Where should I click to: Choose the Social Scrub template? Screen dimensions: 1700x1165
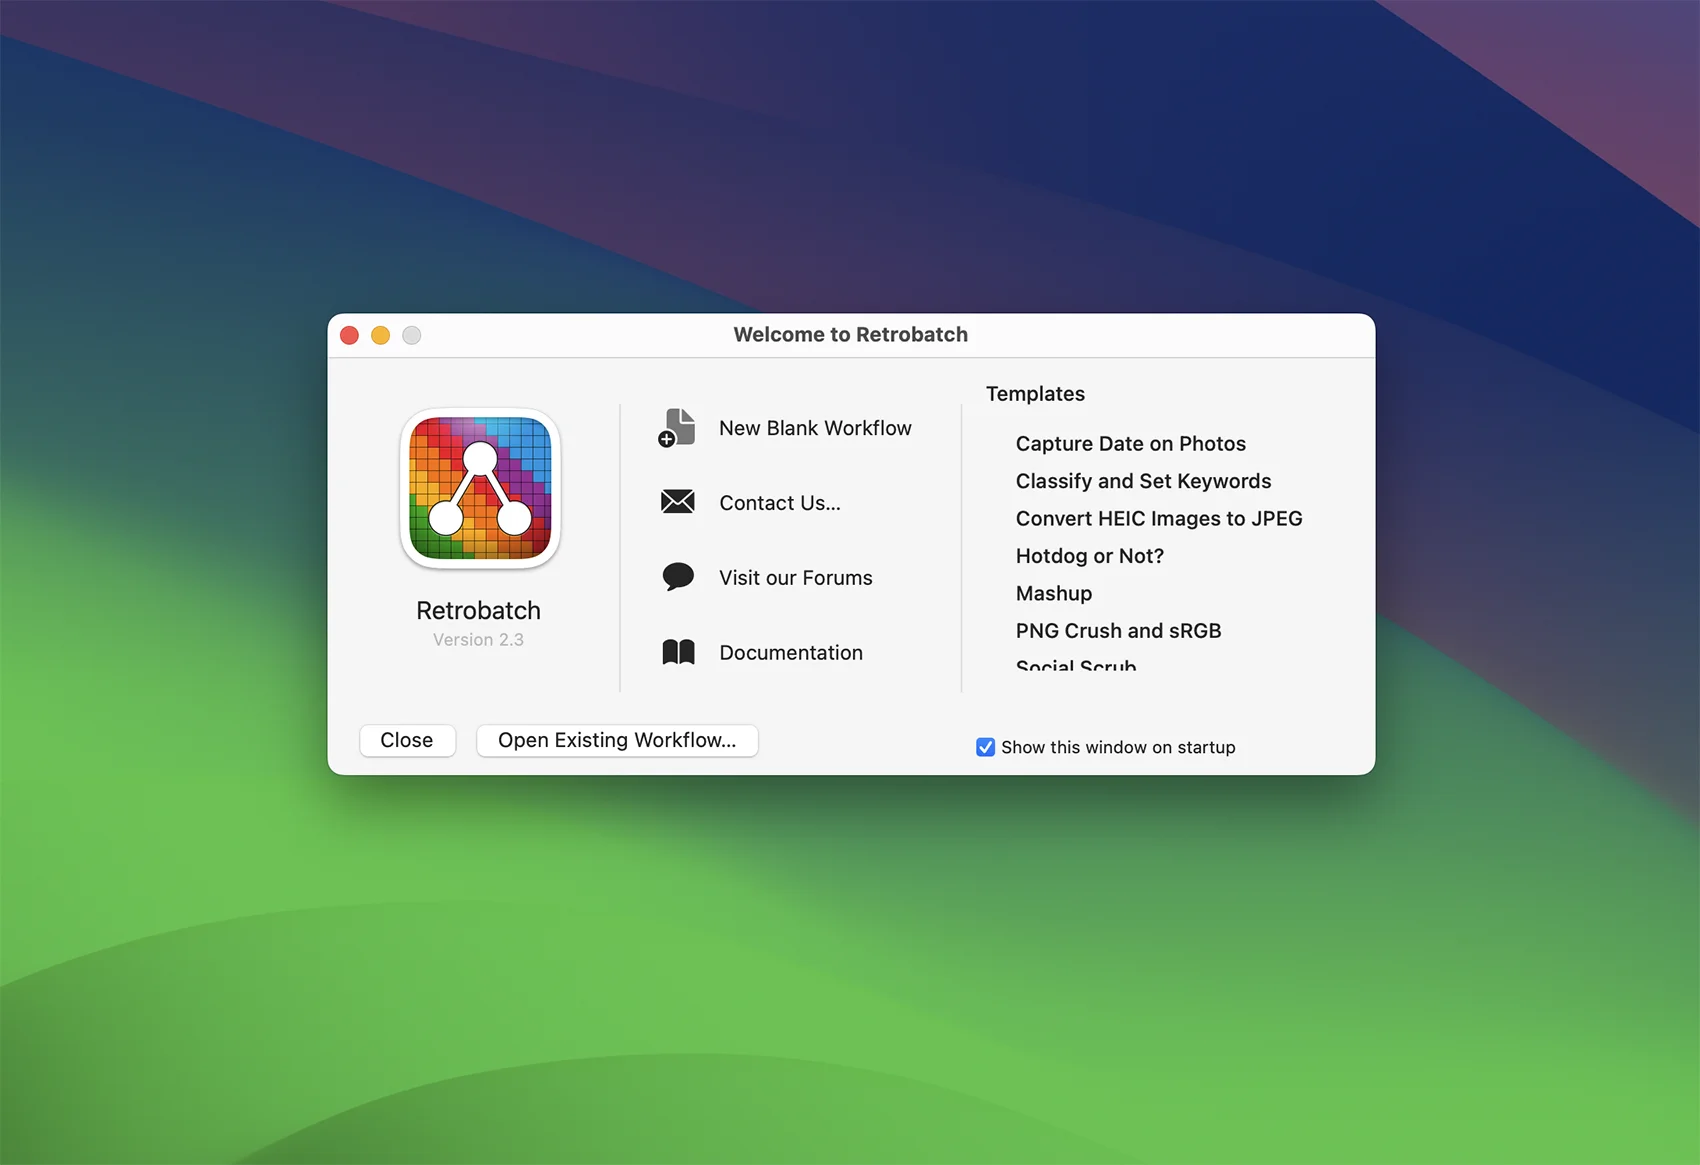[x=1076, y=665]
